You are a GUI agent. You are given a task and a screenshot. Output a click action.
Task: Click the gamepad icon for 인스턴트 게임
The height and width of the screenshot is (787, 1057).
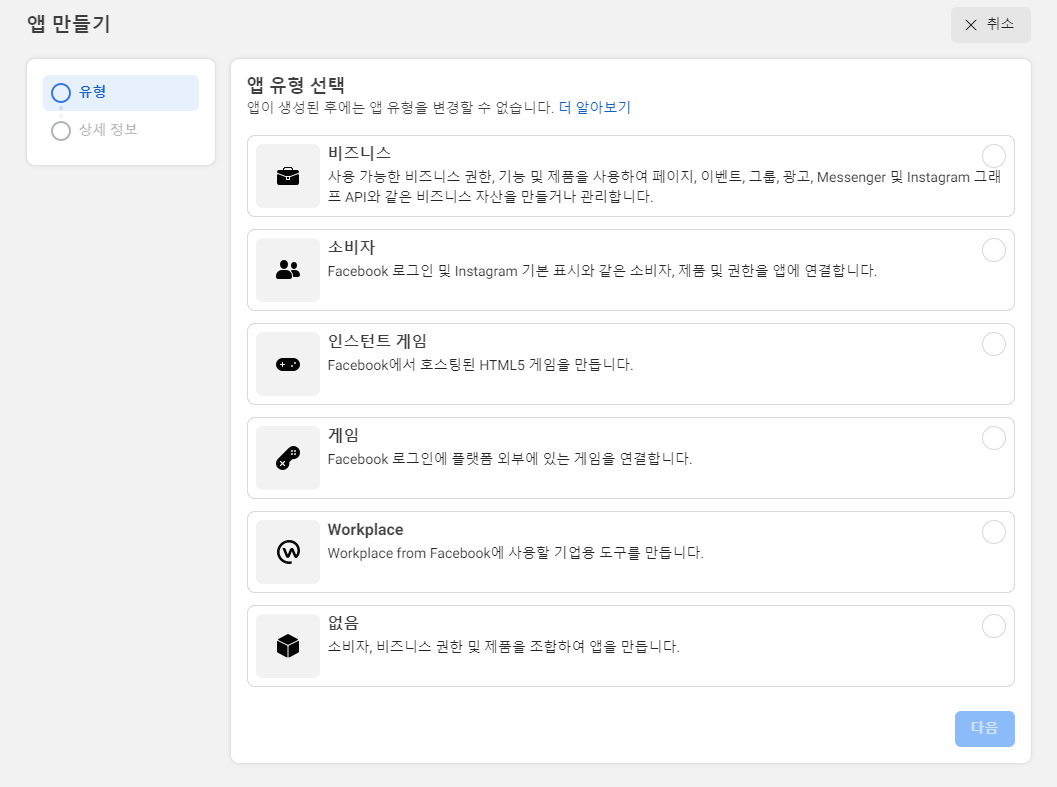click(x=288, y=364)
